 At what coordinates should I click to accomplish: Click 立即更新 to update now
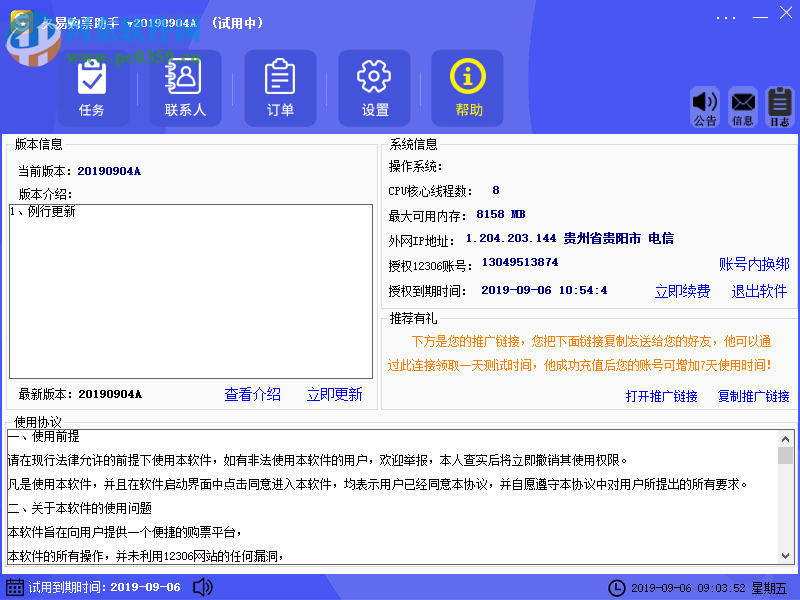point(334,395)
